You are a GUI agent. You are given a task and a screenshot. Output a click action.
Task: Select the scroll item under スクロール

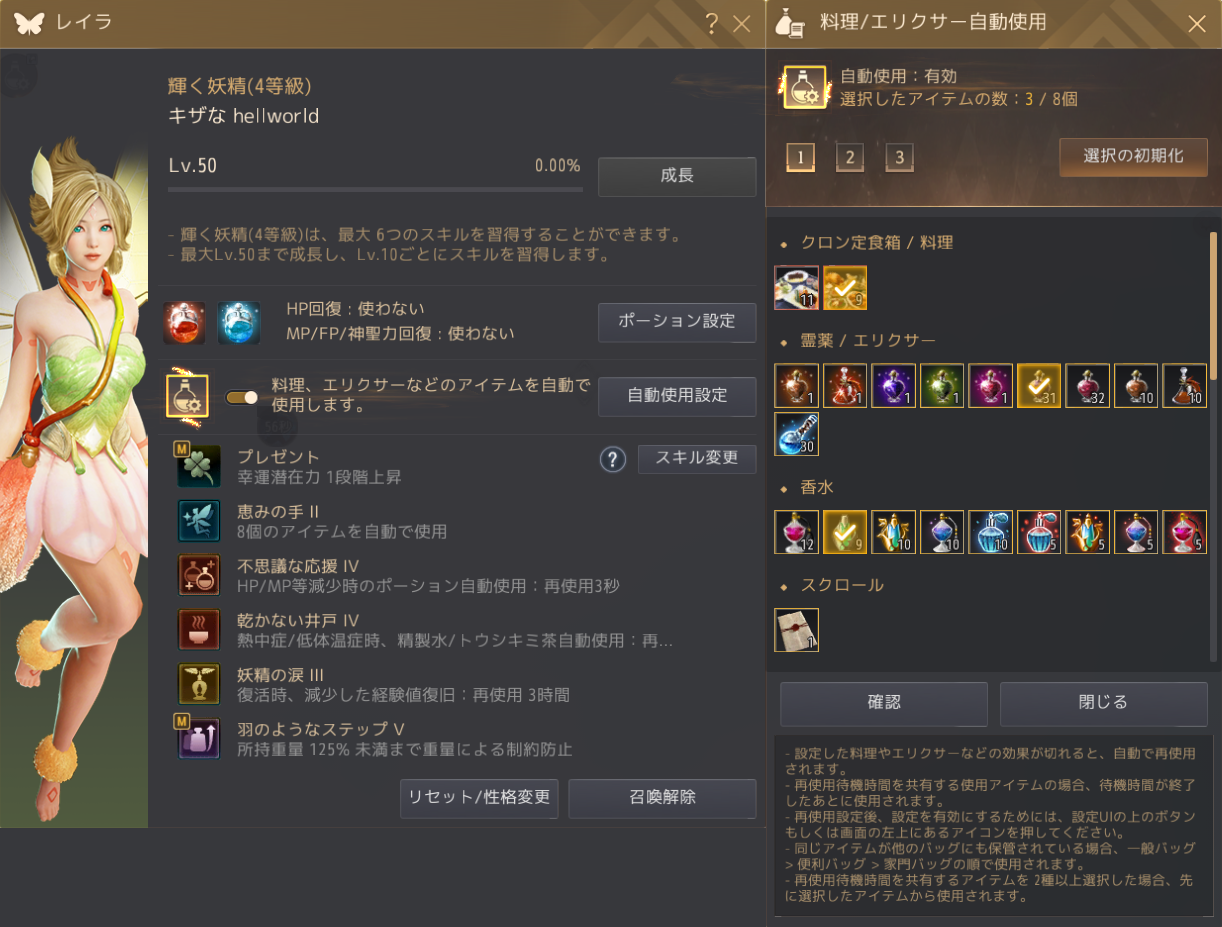pyautogui.click(x=796, y=630)
